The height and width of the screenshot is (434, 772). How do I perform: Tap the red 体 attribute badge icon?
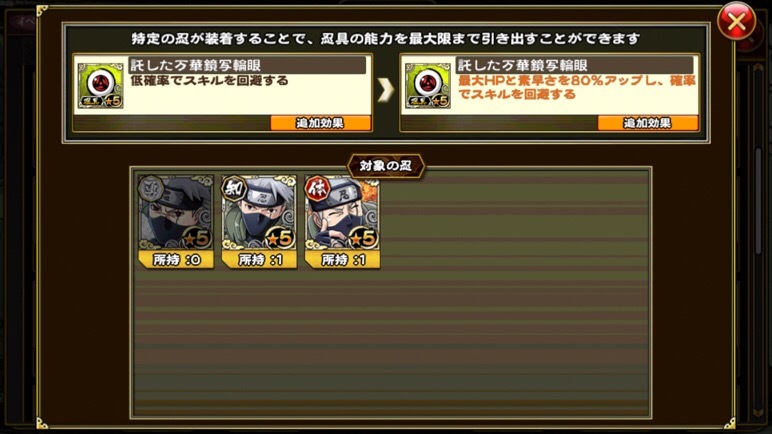point(317,189)
